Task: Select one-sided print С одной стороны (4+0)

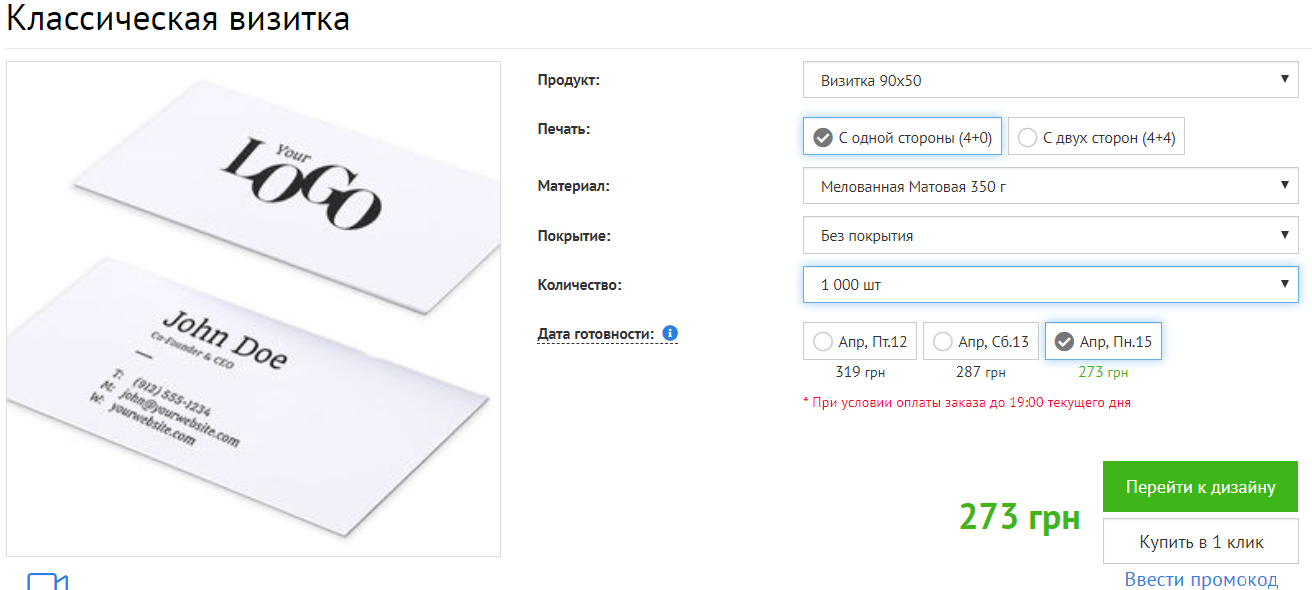Action: [903, 138]
